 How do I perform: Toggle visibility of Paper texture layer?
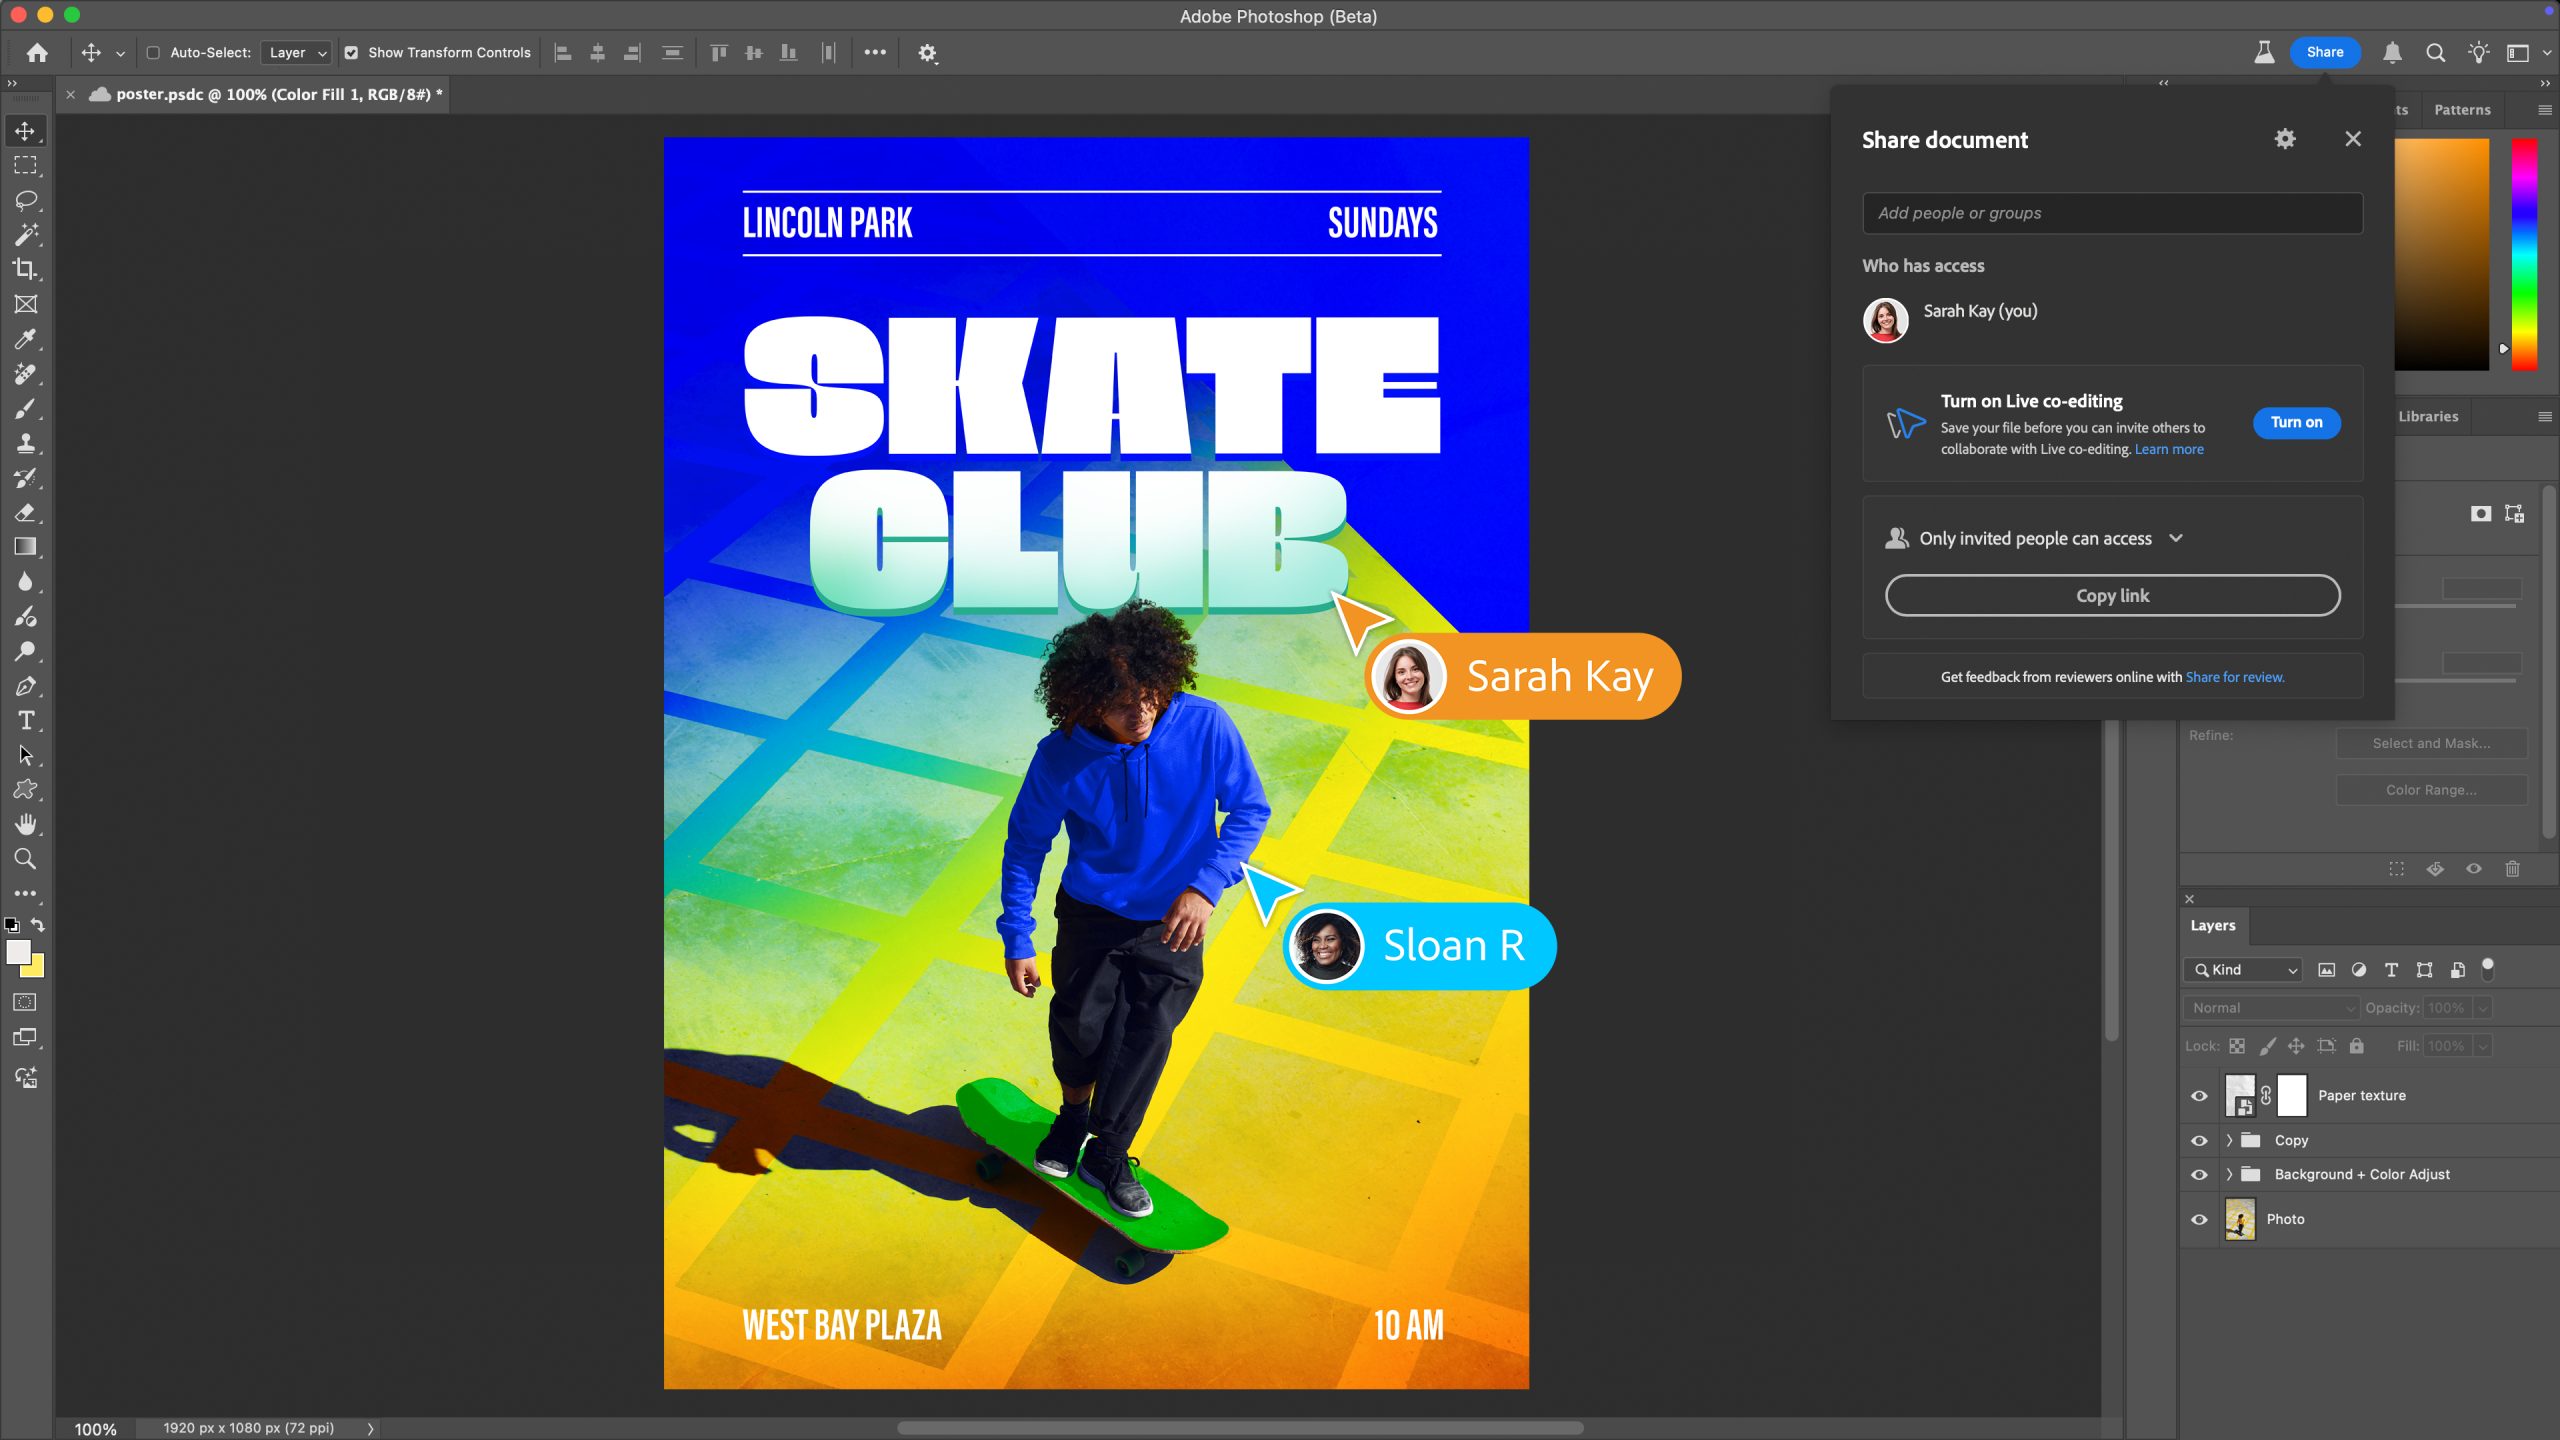(x=2200, y=1094)
